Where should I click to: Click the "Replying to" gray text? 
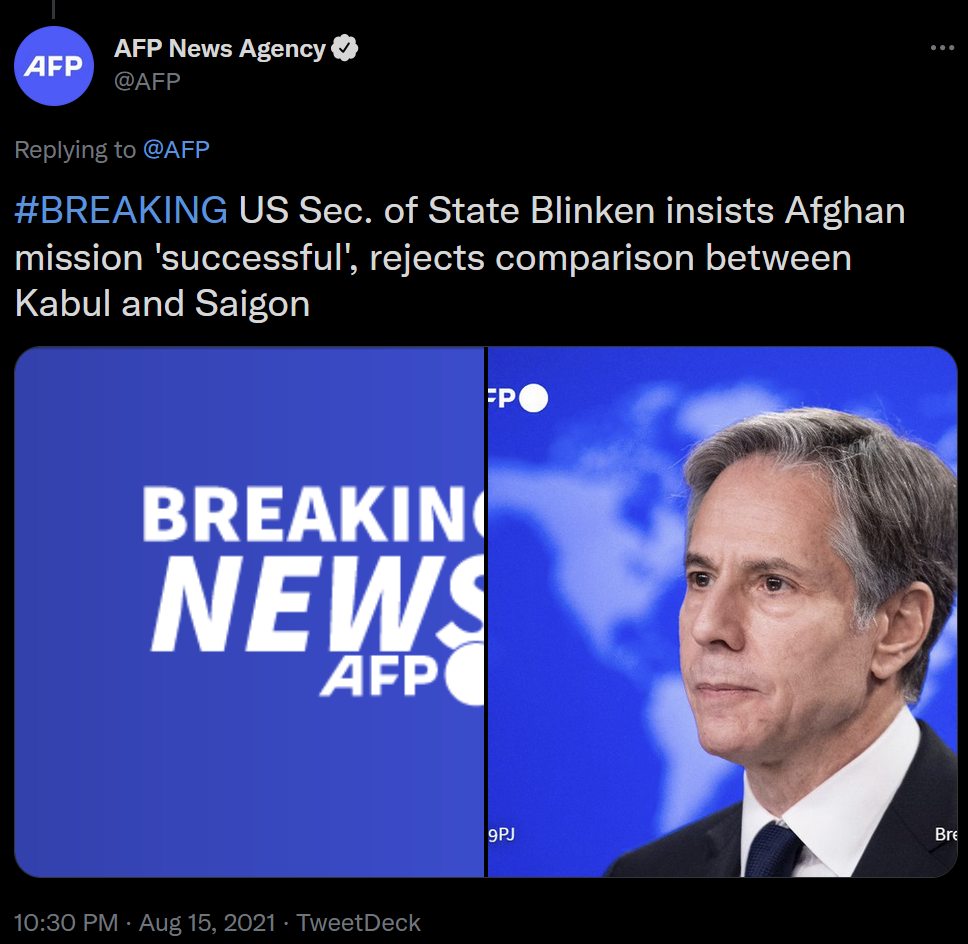click(75, 150)
